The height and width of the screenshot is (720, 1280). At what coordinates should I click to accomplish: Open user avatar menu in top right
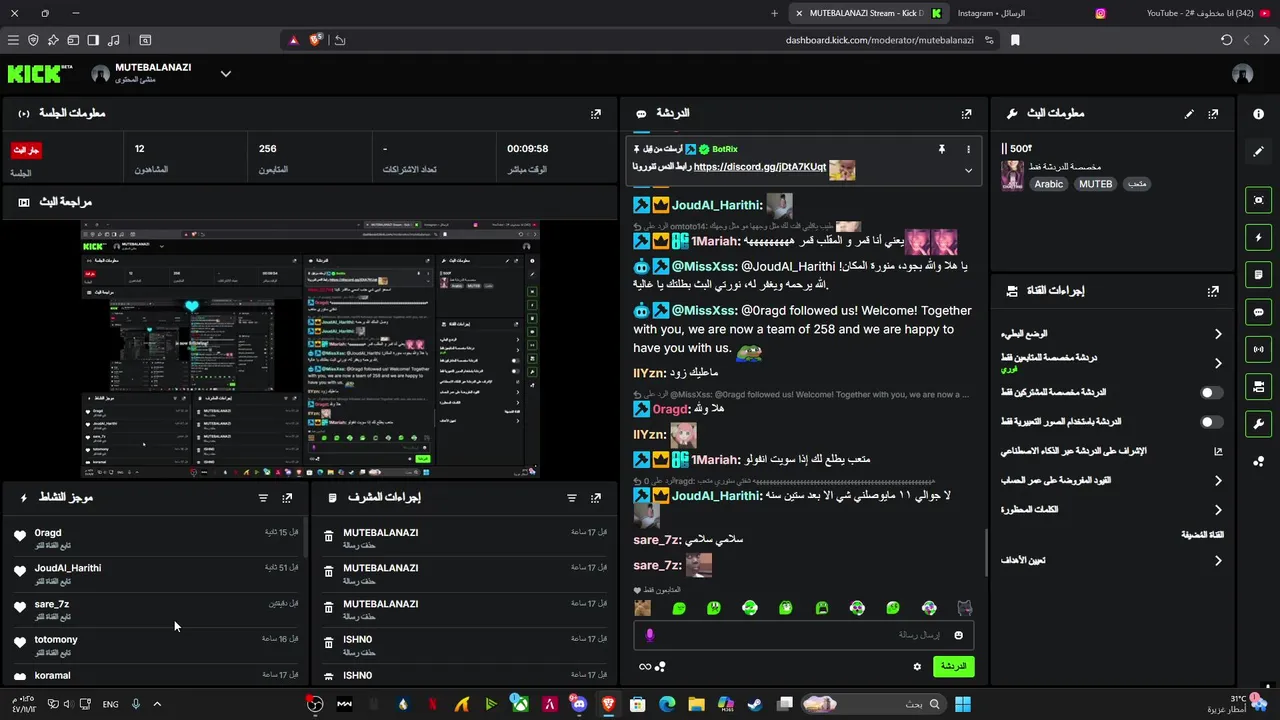point(1243,74)
